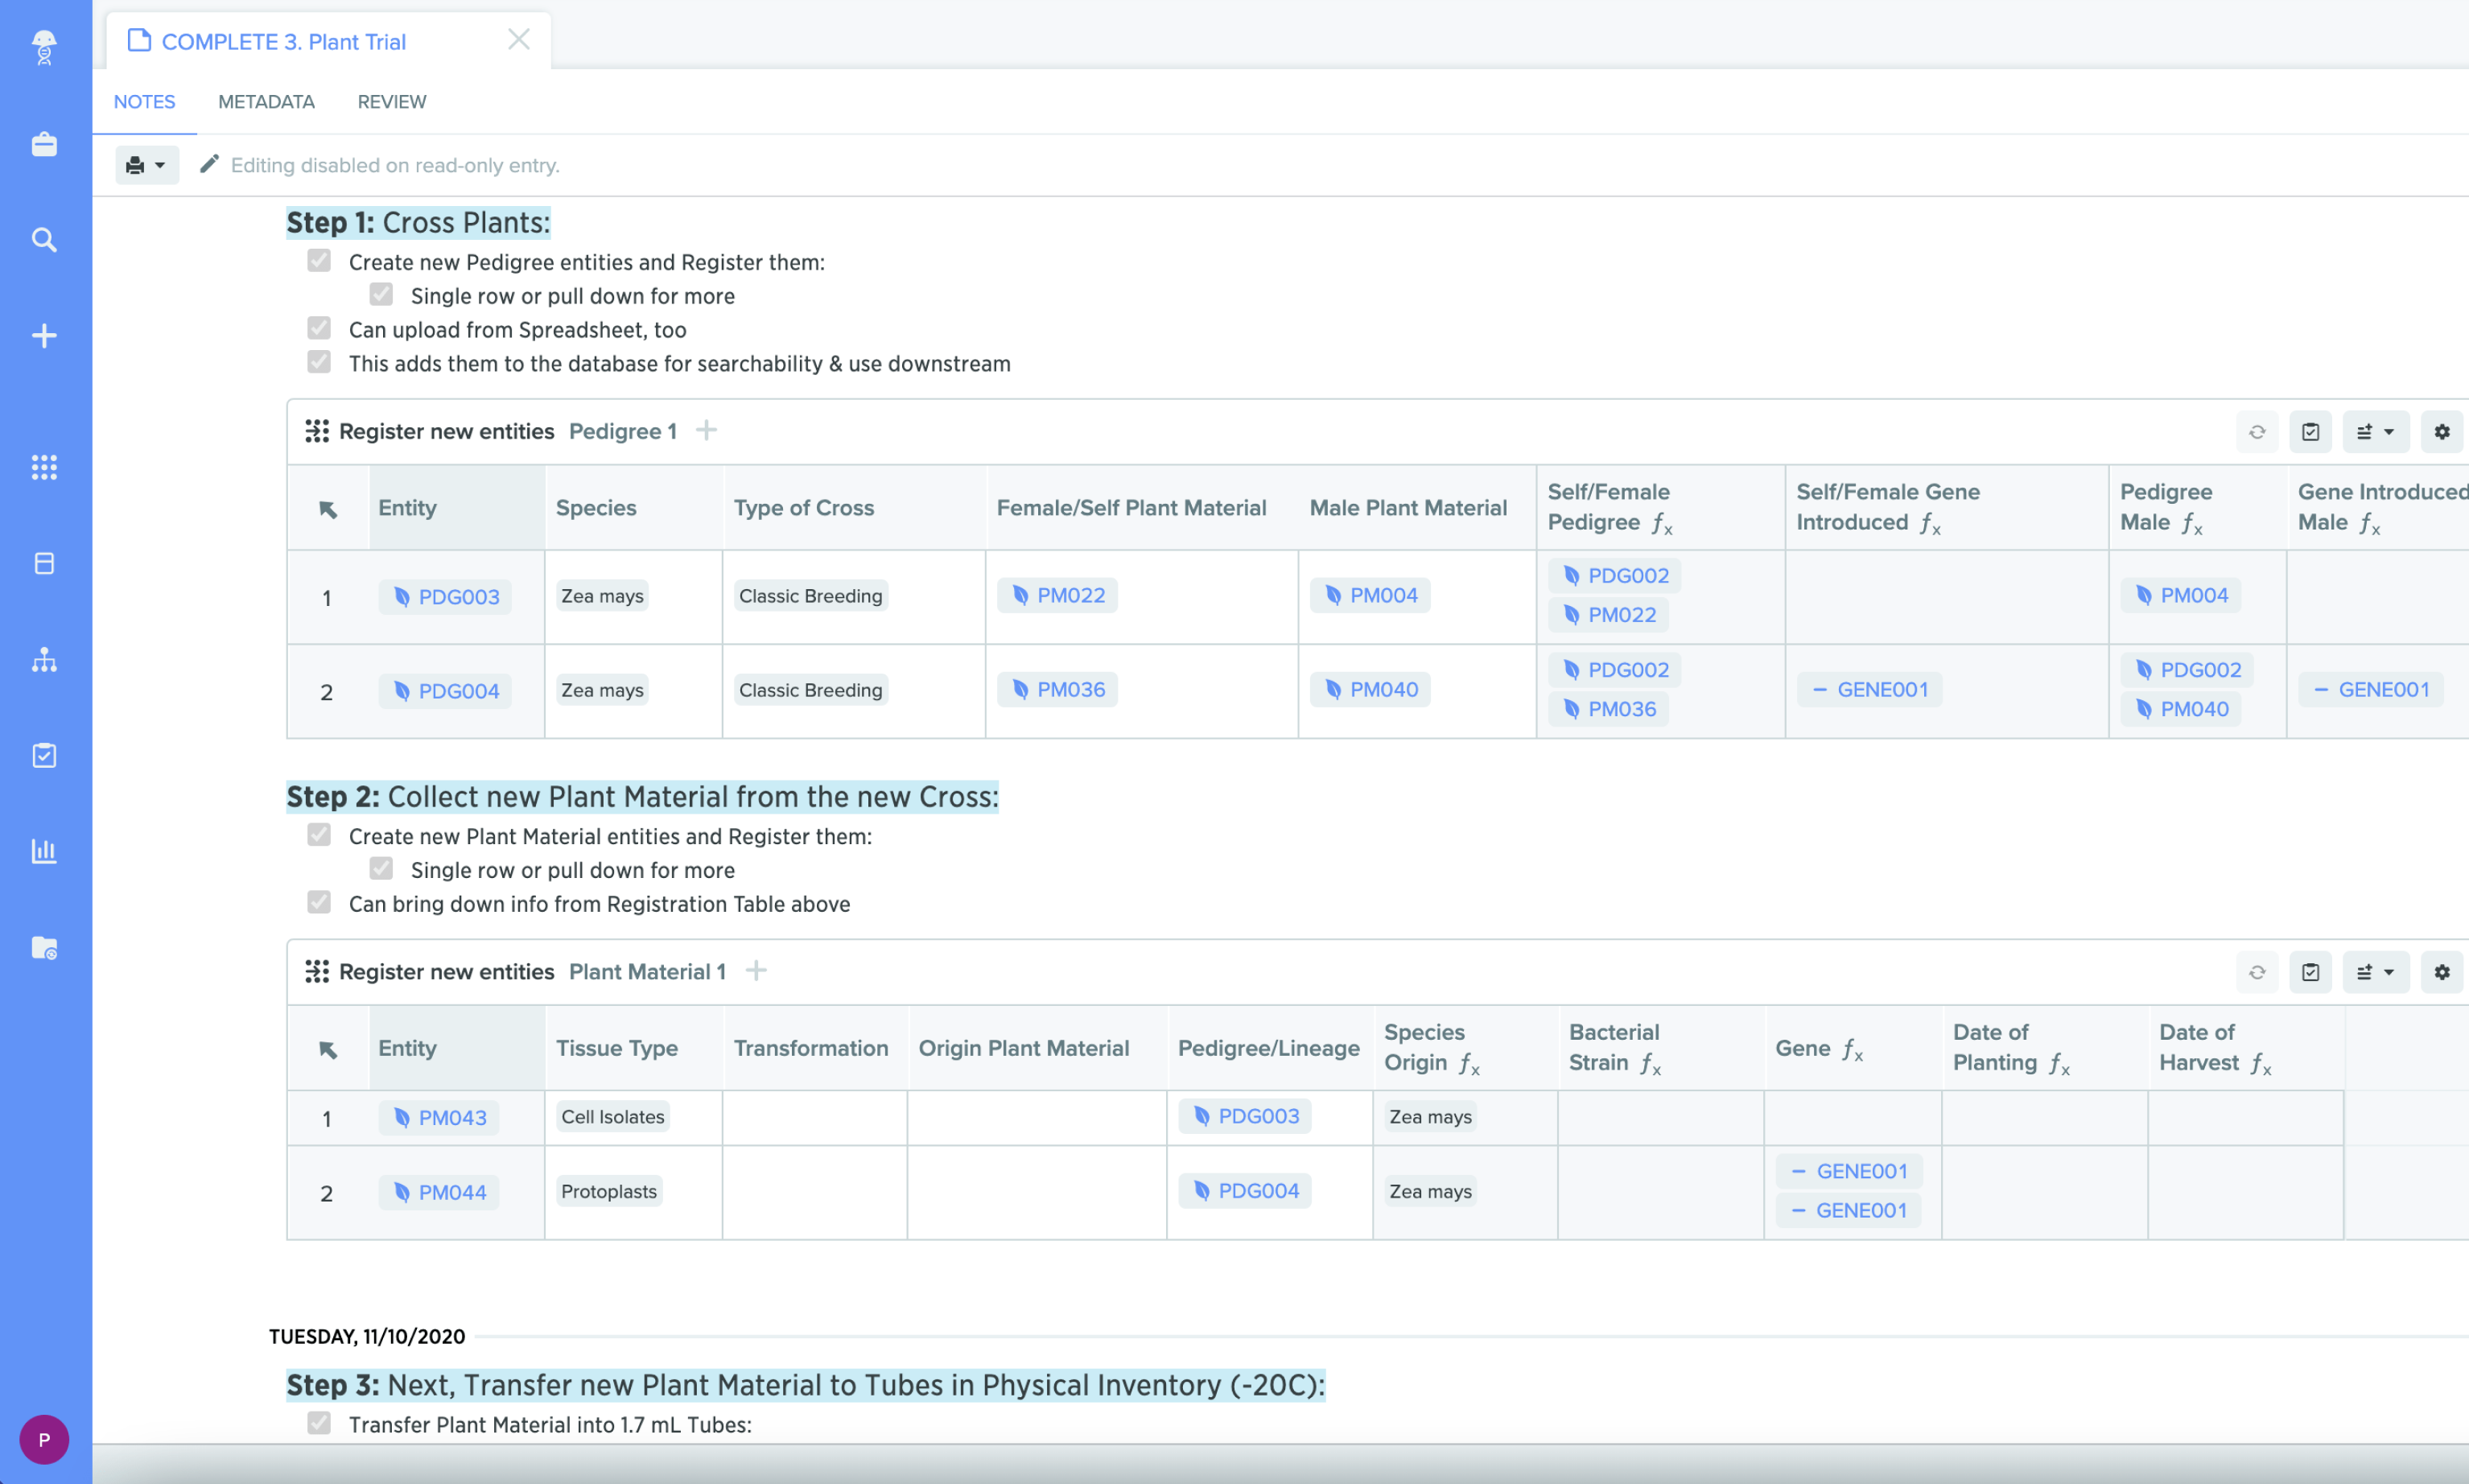The width and height of the screenshot is (2469, 1484).
Task: Open the print dropdown in toolbar
Action: (147, 165)
